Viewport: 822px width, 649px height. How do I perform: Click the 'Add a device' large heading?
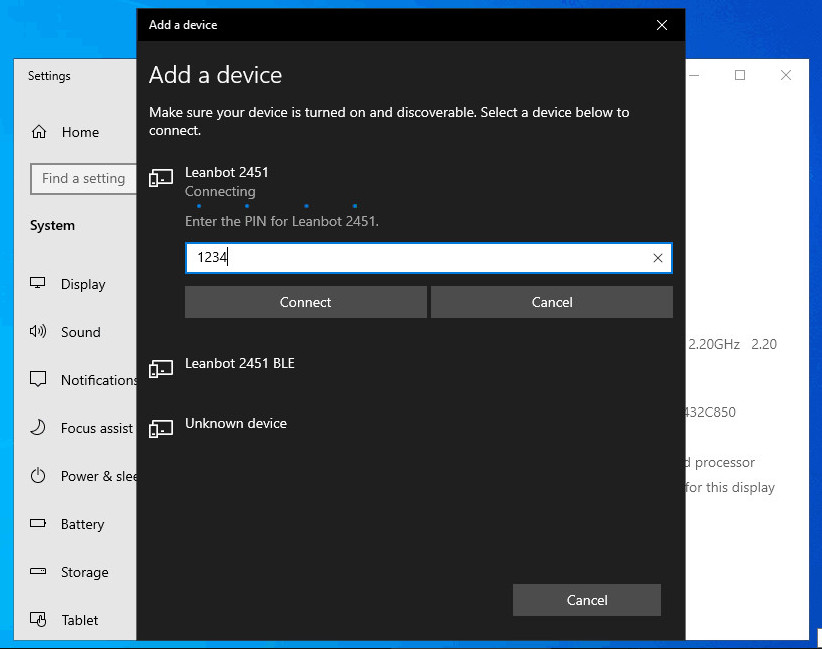(215, 75)
